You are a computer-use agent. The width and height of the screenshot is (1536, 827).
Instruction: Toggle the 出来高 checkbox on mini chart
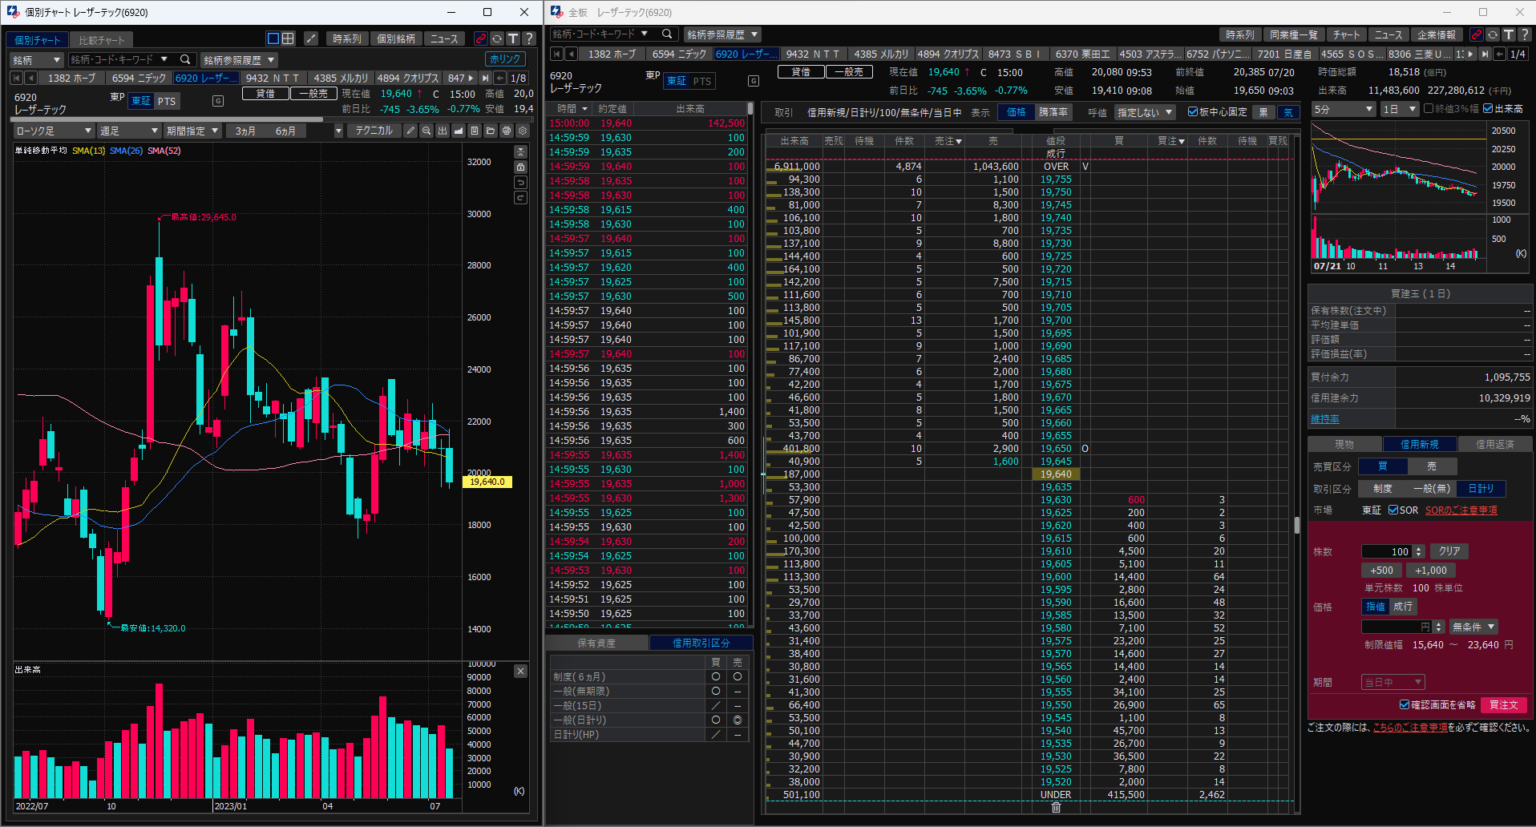[x=1488, y=109]
